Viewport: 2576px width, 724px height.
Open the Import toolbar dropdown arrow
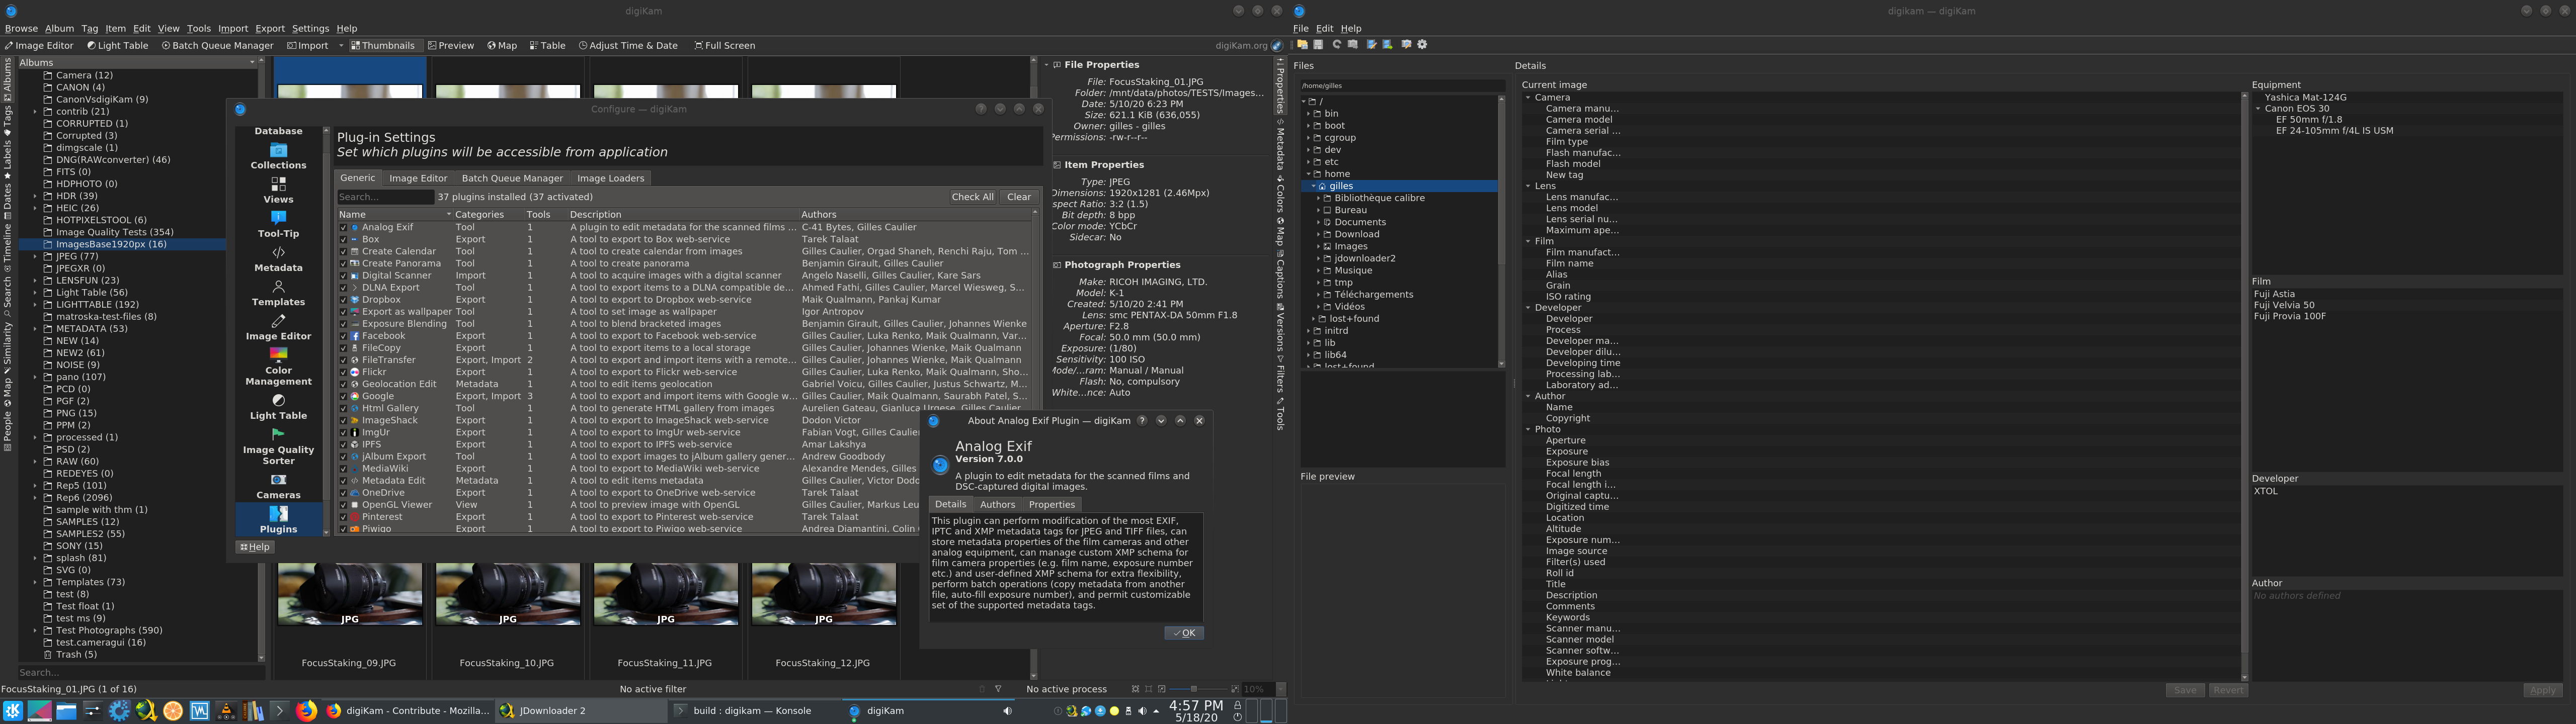[340, 45]
